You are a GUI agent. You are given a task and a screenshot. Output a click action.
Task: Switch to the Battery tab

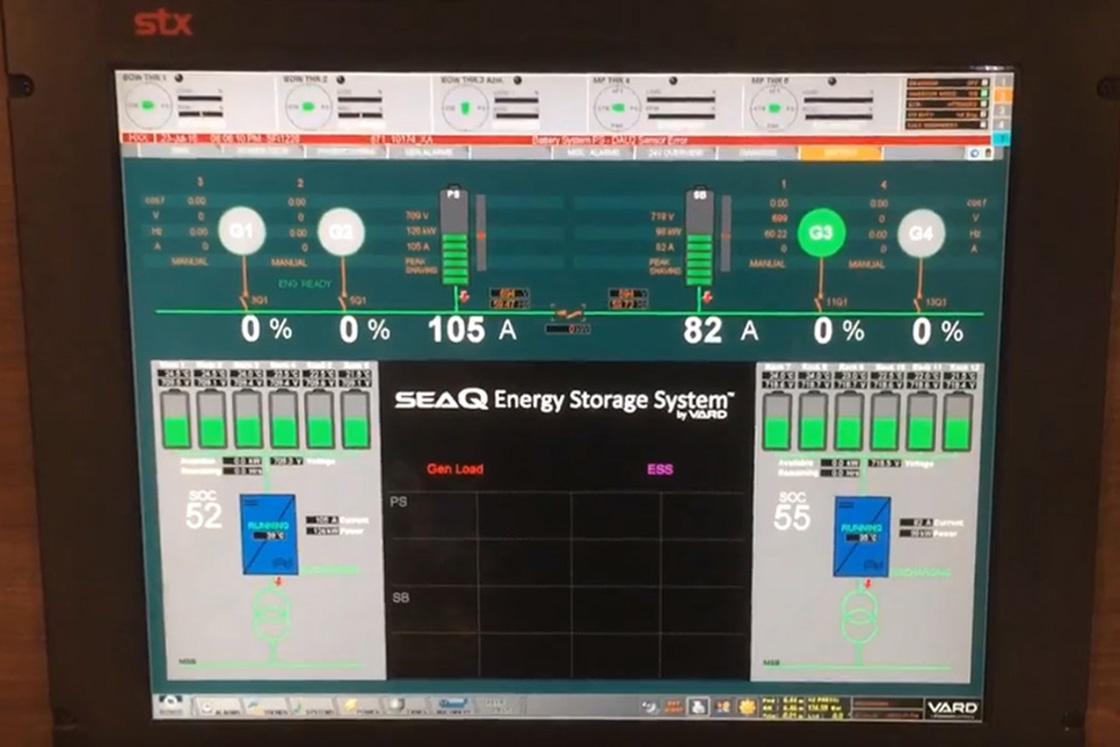tap(838, 152)
